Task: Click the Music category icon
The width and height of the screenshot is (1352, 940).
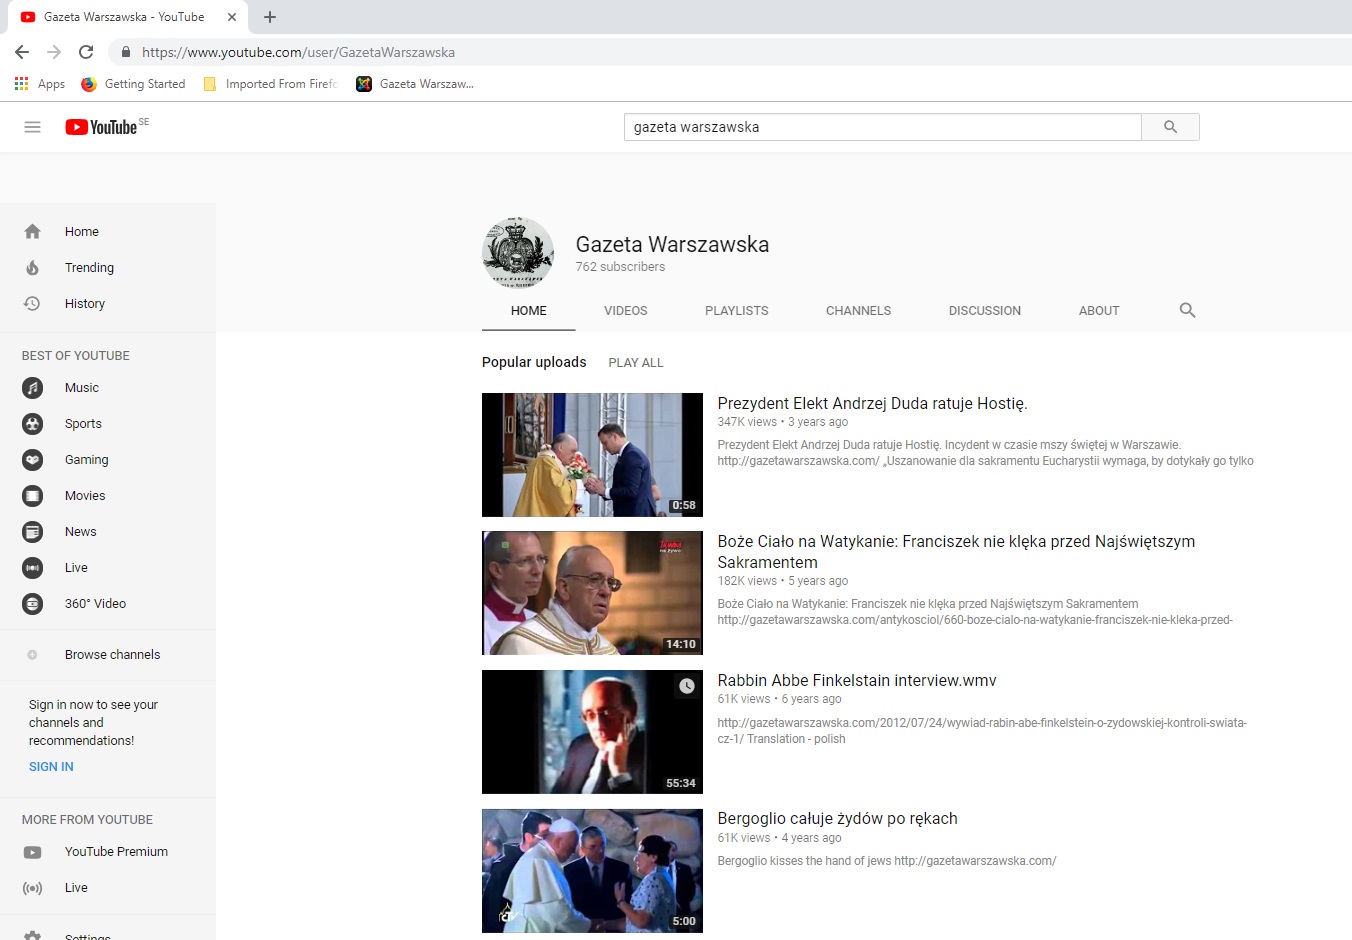Action: (x=32, y=388)
